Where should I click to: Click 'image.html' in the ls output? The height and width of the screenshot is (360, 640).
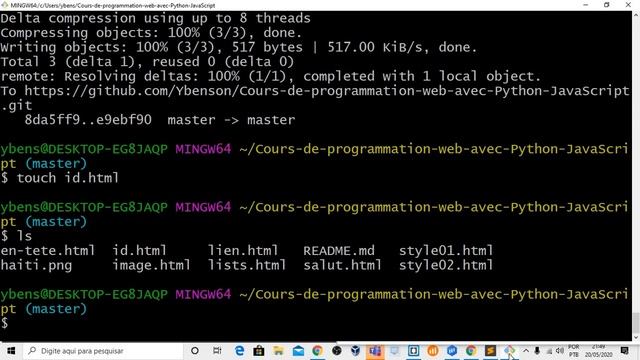coord(151,265)
